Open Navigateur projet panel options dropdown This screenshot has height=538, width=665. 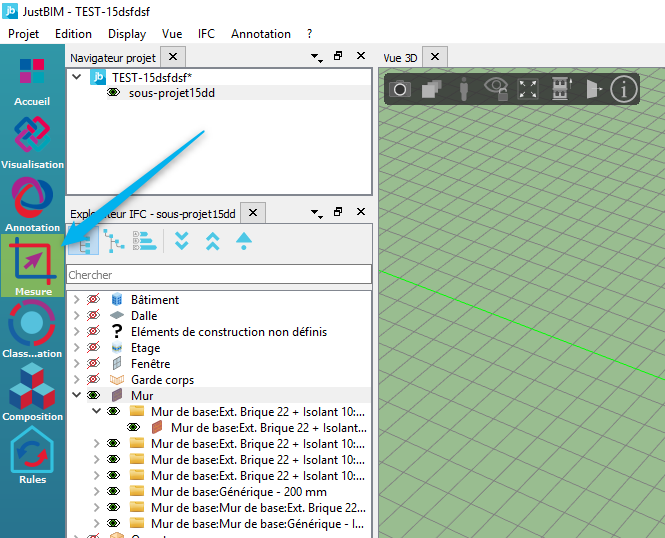(316, 57)
